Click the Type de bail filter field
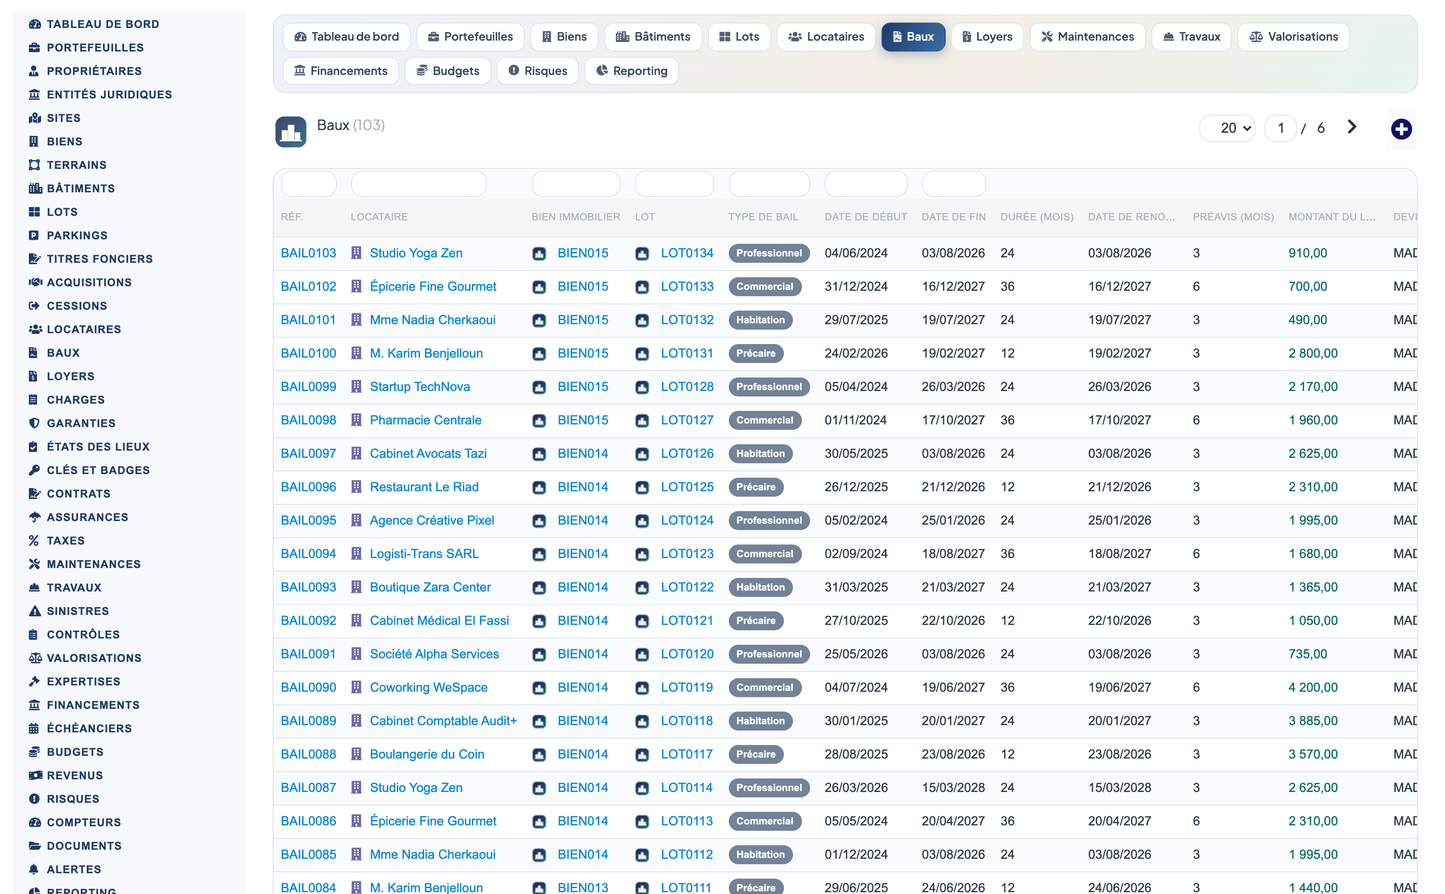This screenshot has height=894, width=1445. coord(769,184)
